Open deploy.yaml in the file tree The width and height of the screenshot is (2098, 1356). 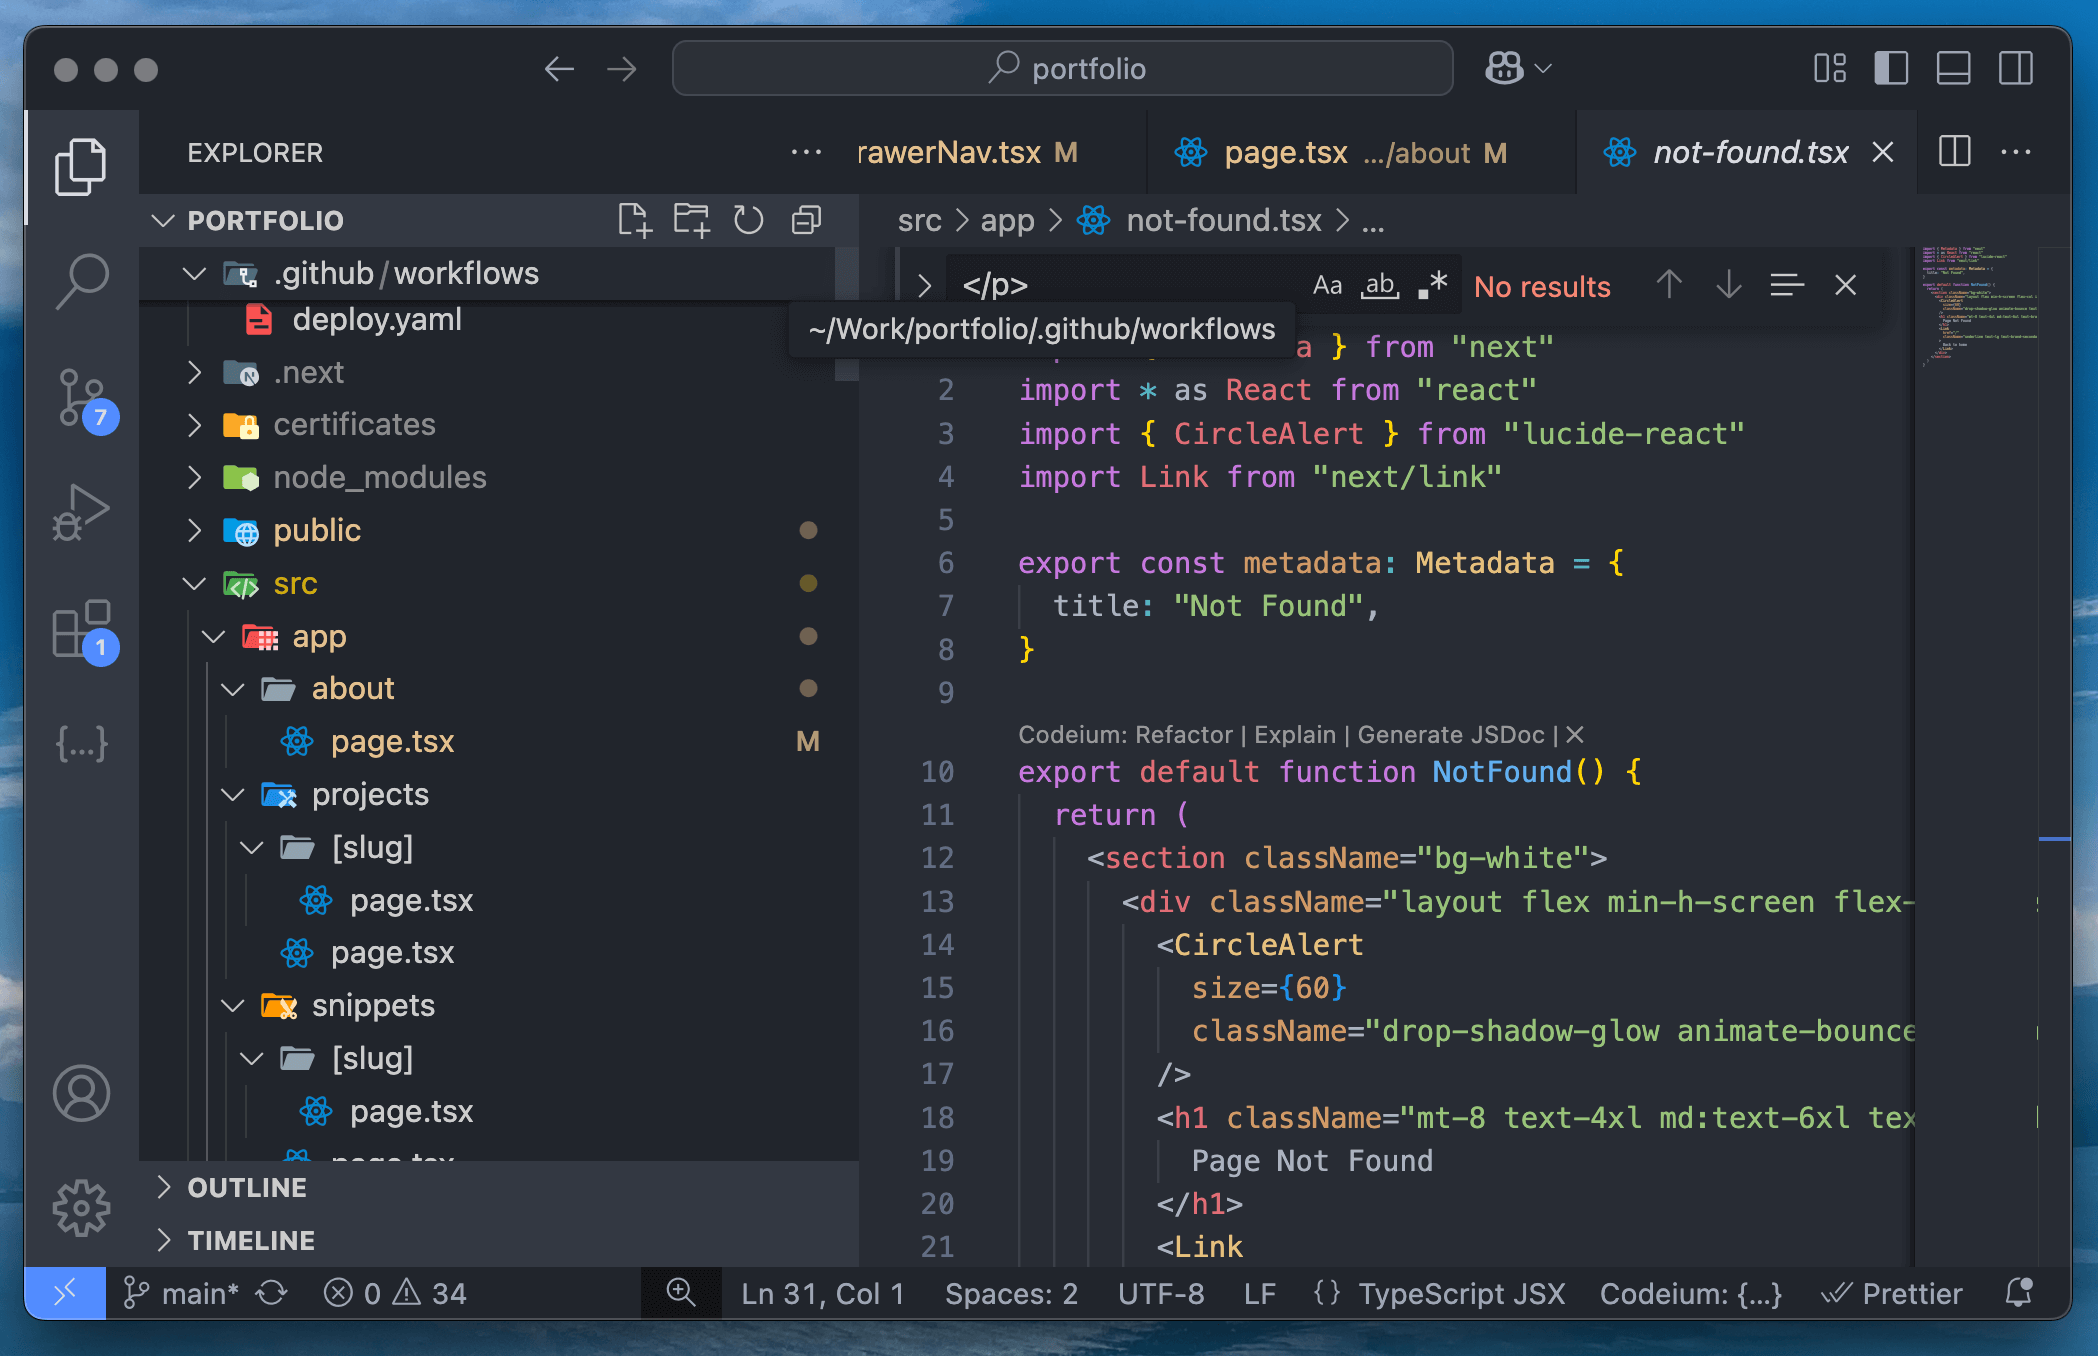pyautogui.click(x=376, y=320)
